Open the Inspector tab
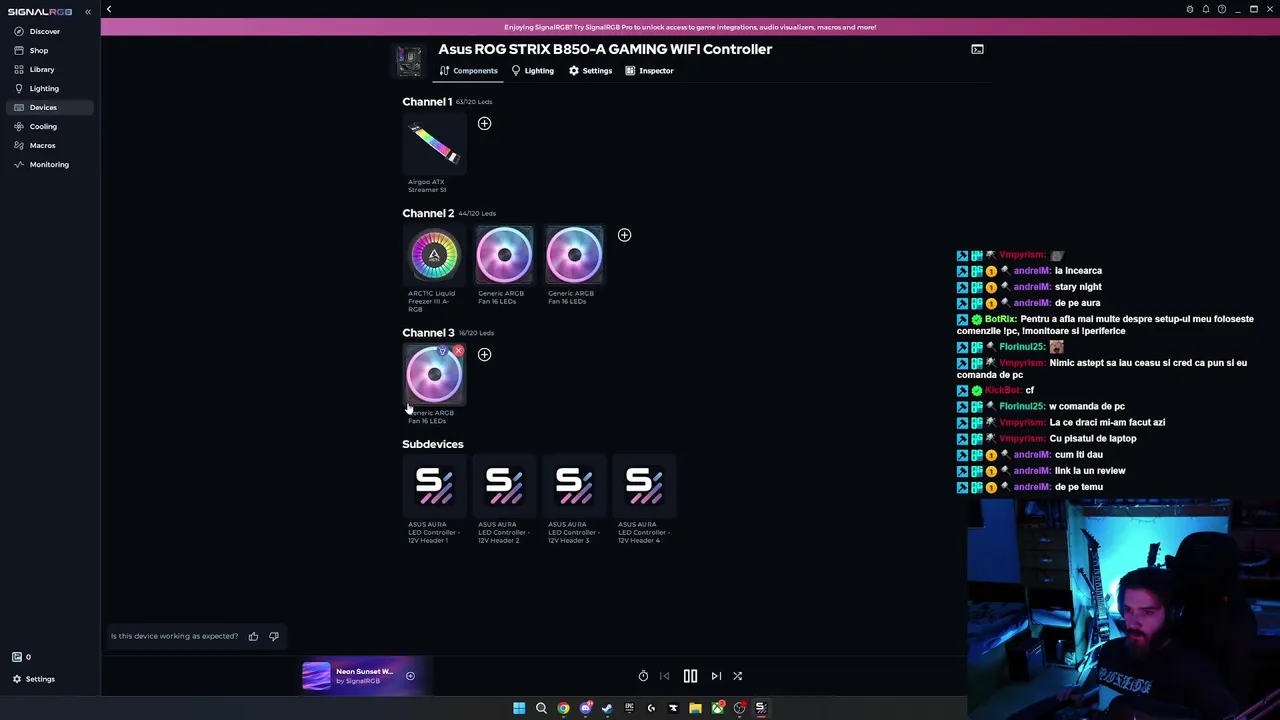Screen dimensions: 1280x720 pyautogui.click(x=649, y=71)
